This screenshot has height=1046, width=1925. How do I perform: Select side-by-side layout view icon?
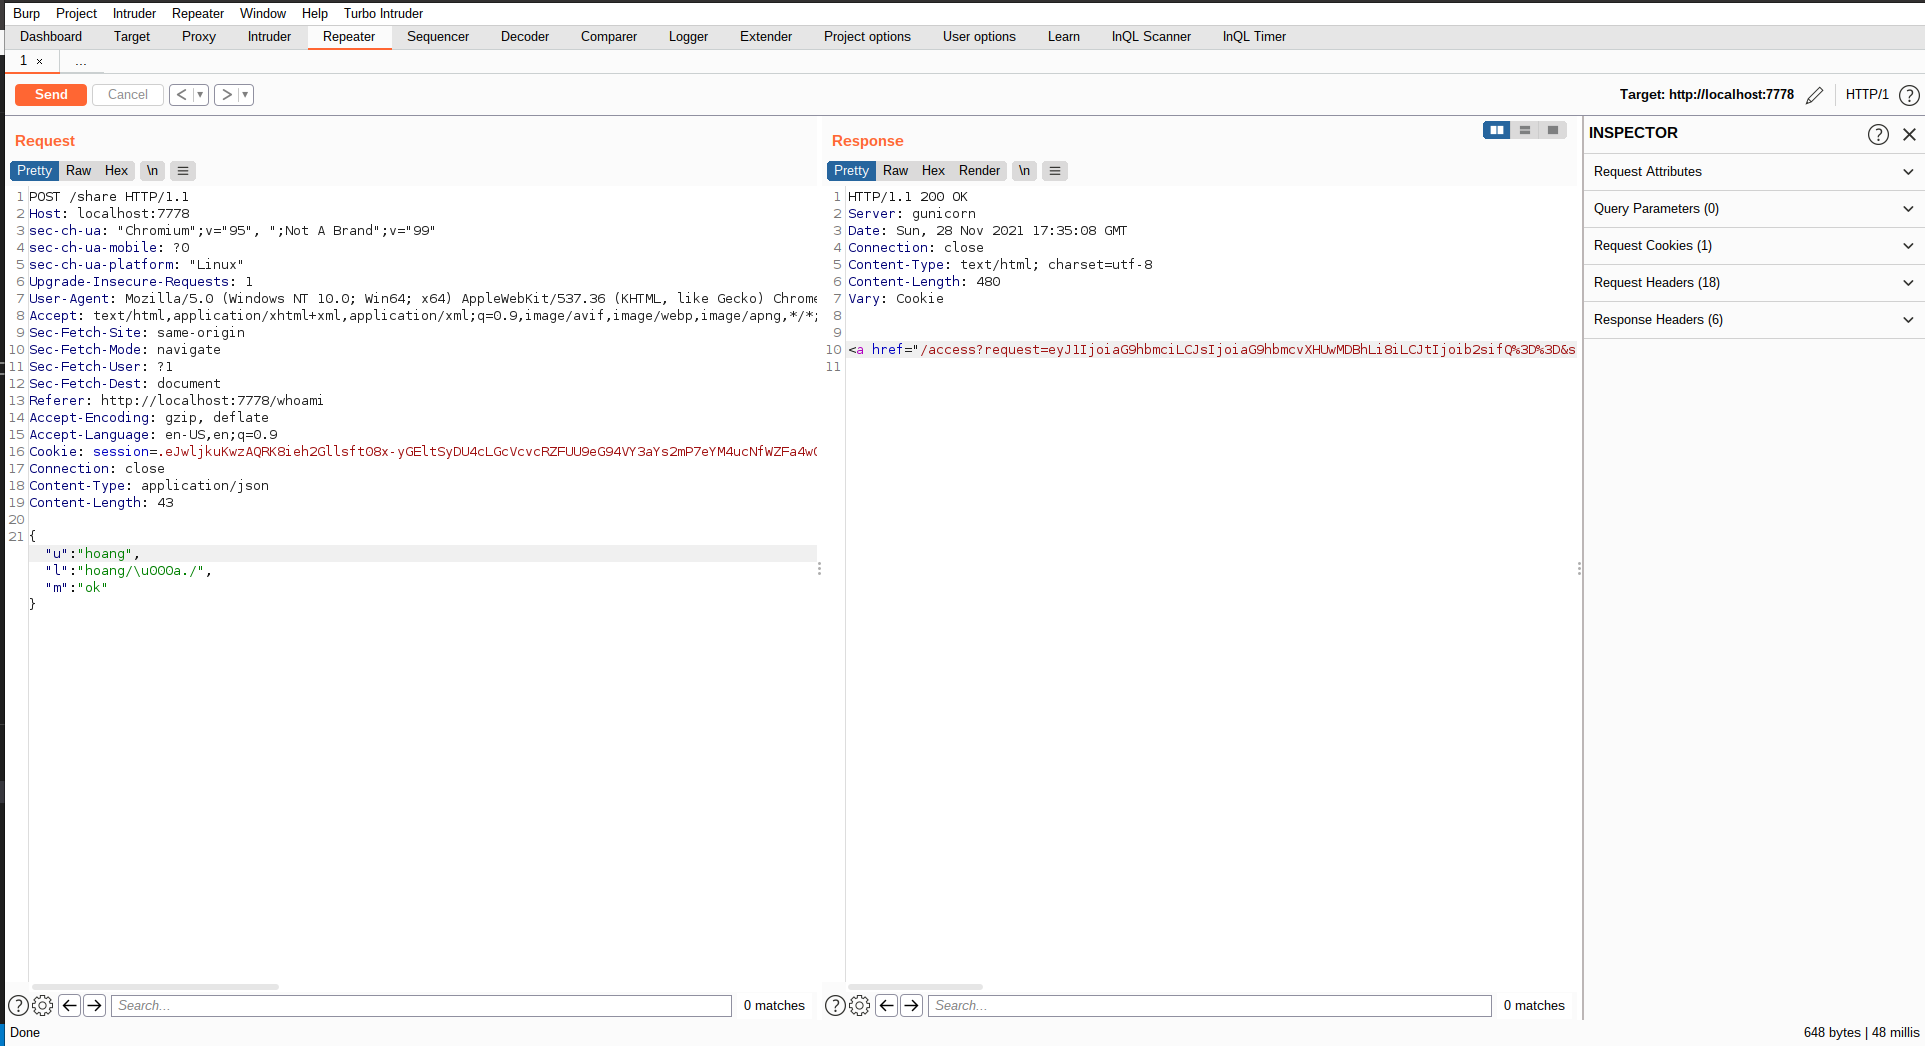(x=1497, y=130)
